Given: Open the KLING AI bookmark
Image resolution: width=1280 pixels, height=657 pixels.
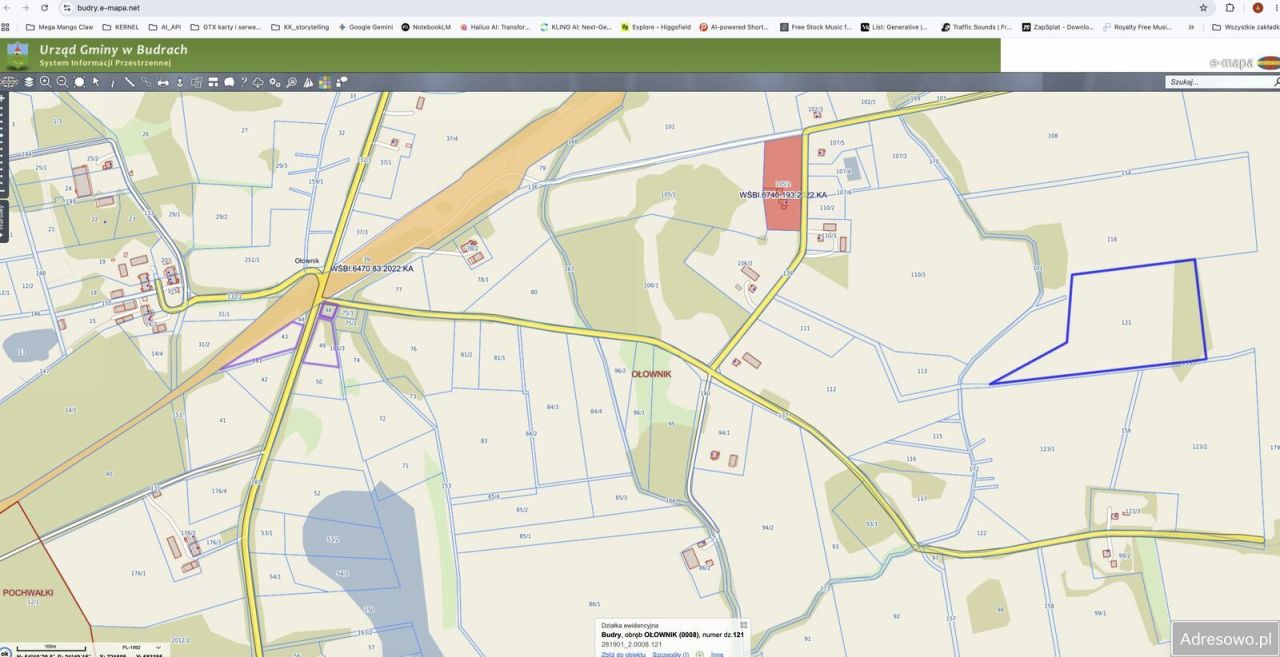Looking at the screenshot, I should [575, 27].
